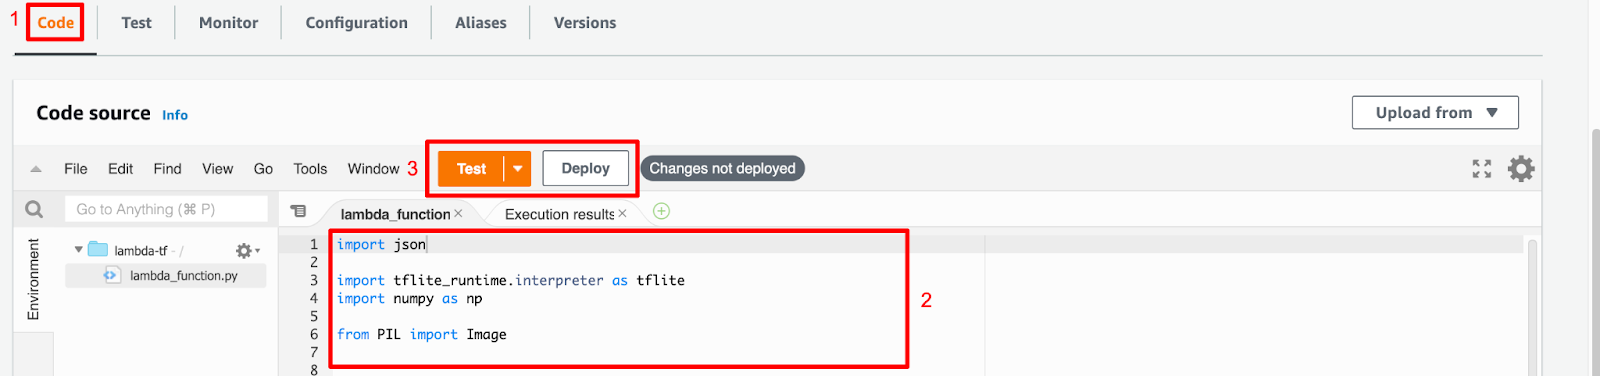Image resolution: width=1600 pixels, height=376 pixels.
Task: Click the tab list icon left of editor tabs
Action: [x=298, y=211]
